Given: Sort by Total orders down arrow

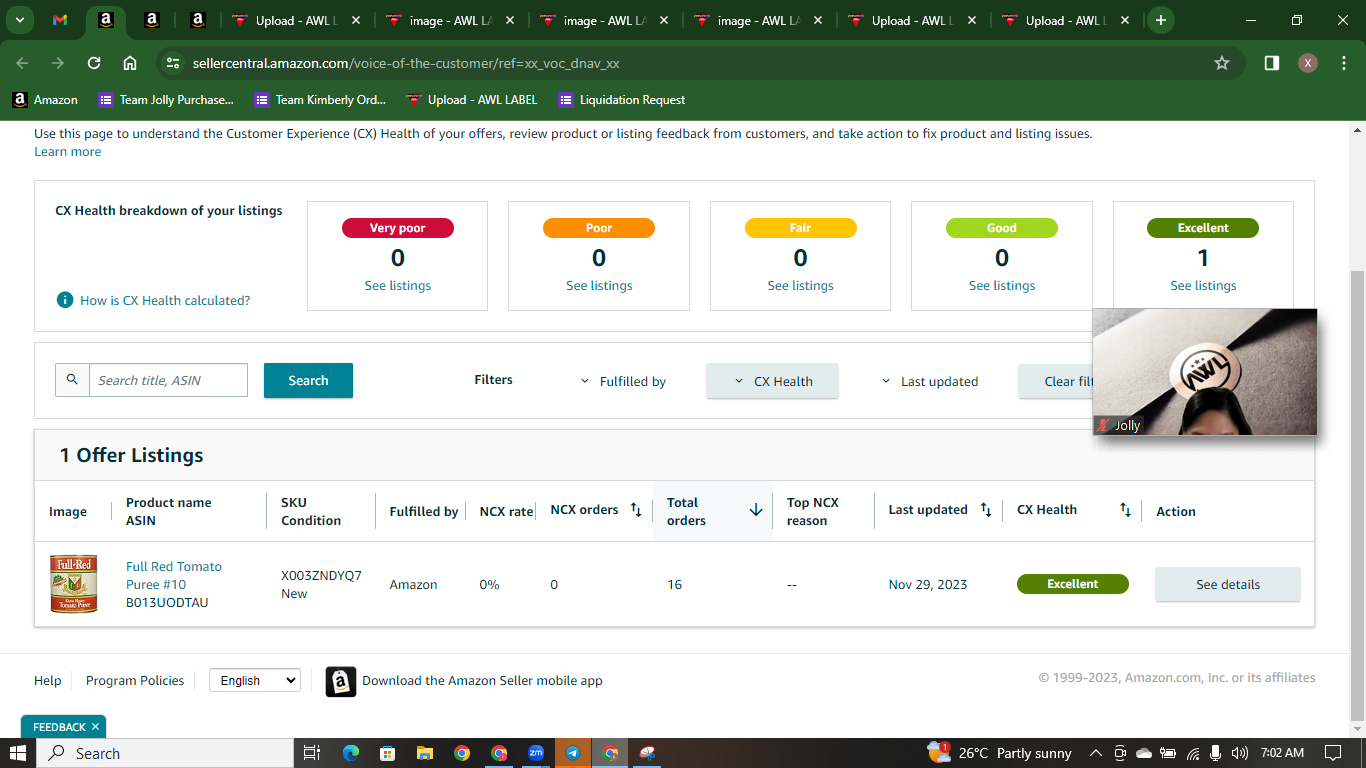Looking at the screenshot, I should 756,510.
